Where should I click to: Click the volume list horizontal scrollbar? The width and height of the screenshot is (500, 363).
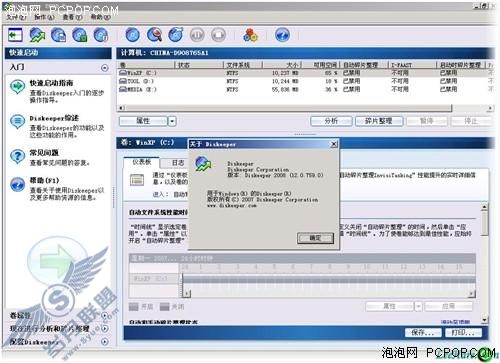289,108
